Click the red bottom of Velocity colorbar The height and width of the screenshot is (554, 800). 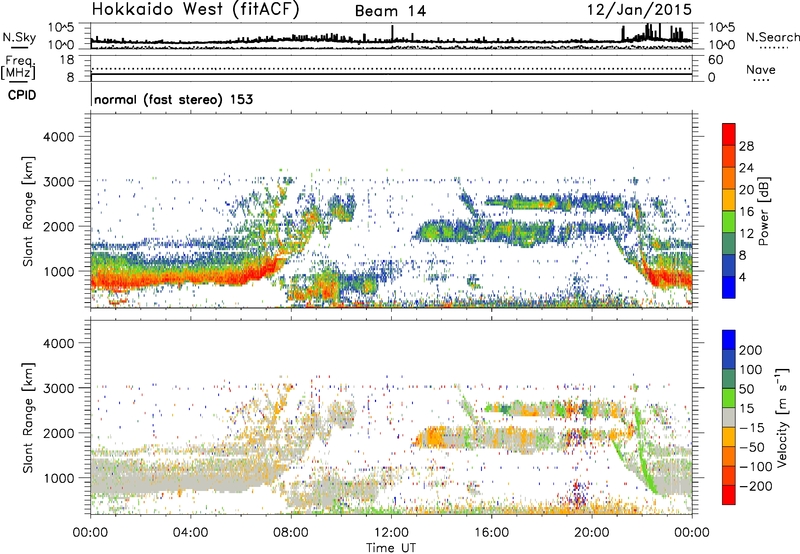[729, 495]
